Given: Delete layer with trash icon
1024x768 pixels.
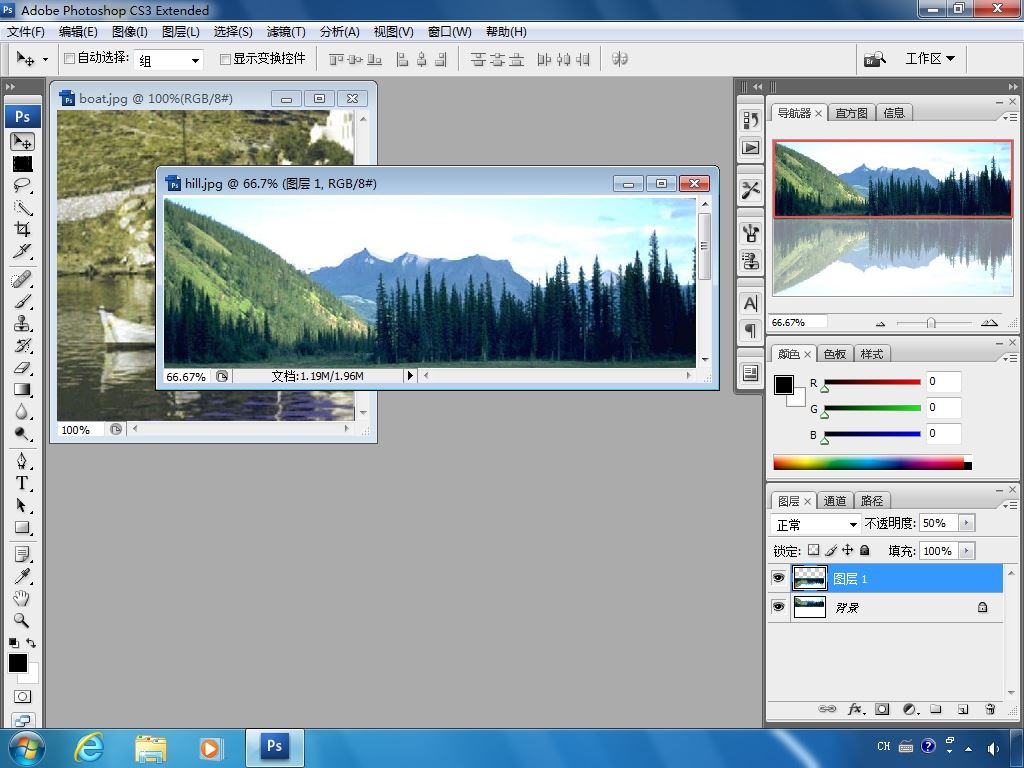Looking at the screenshot, I should [x=990, y=709].
